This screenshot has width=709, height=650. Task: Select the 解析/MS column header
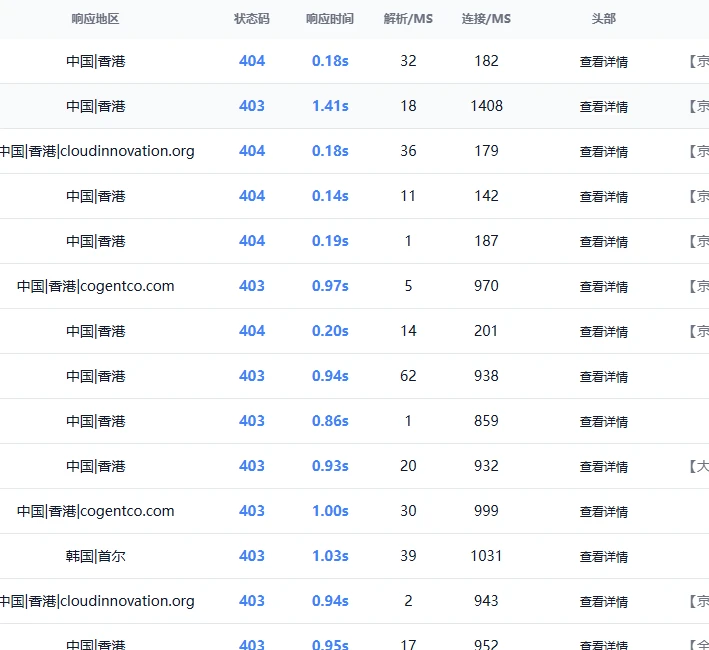[x=408, y=19]
